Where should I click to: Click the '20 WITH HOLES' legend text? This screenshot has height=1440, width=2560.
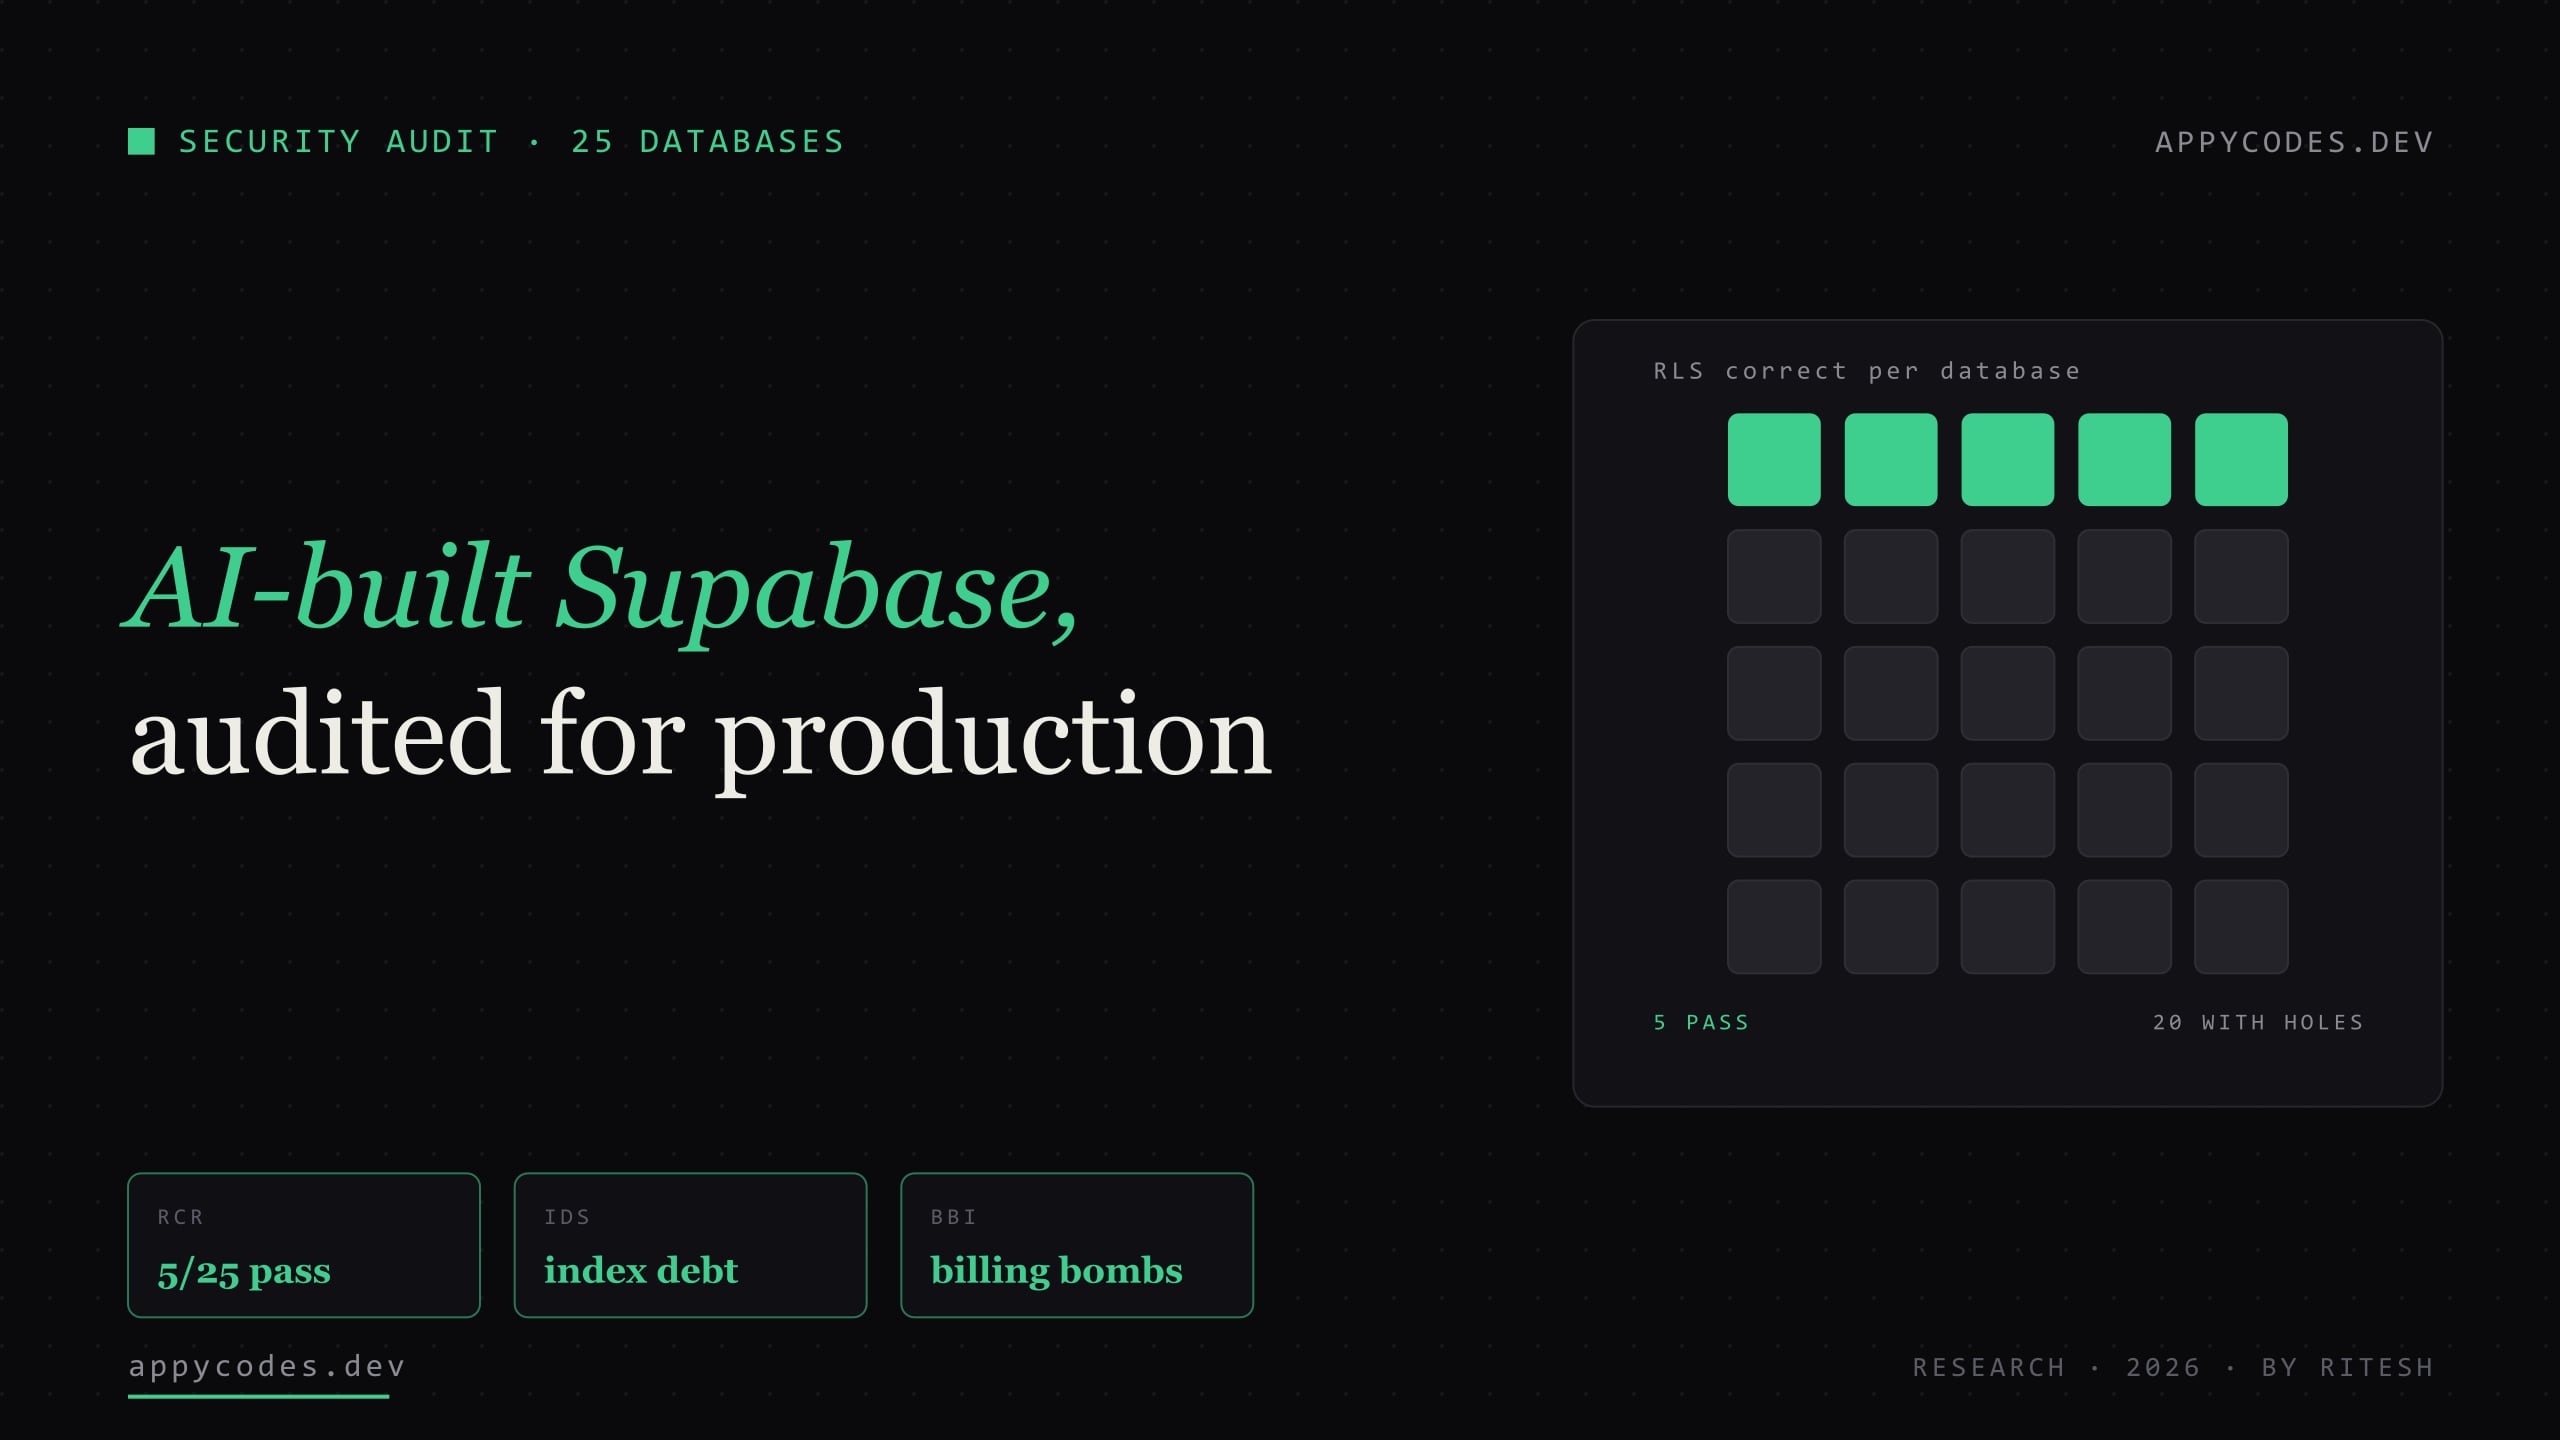[x=2258, y=1022]
